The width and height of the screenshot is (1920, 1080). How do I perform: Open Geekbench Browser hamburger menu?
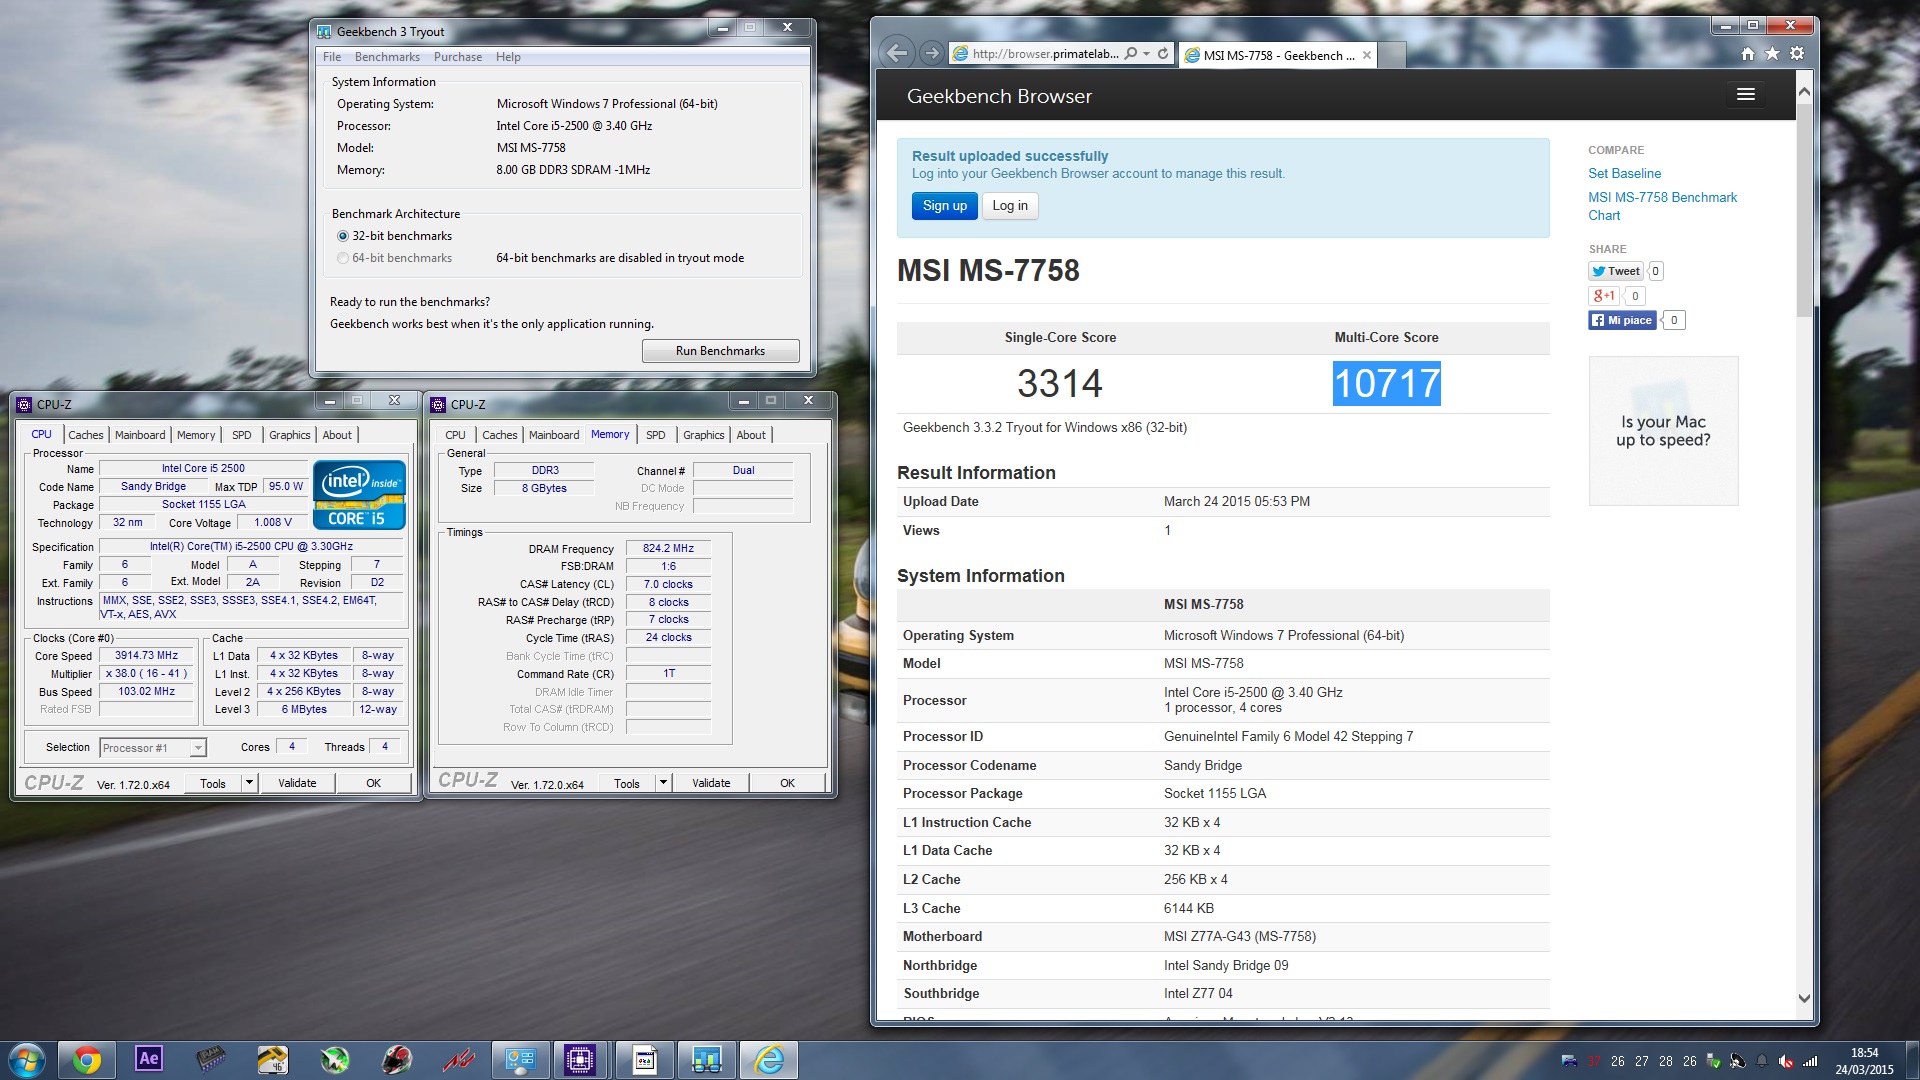(x=1746, y=94)
